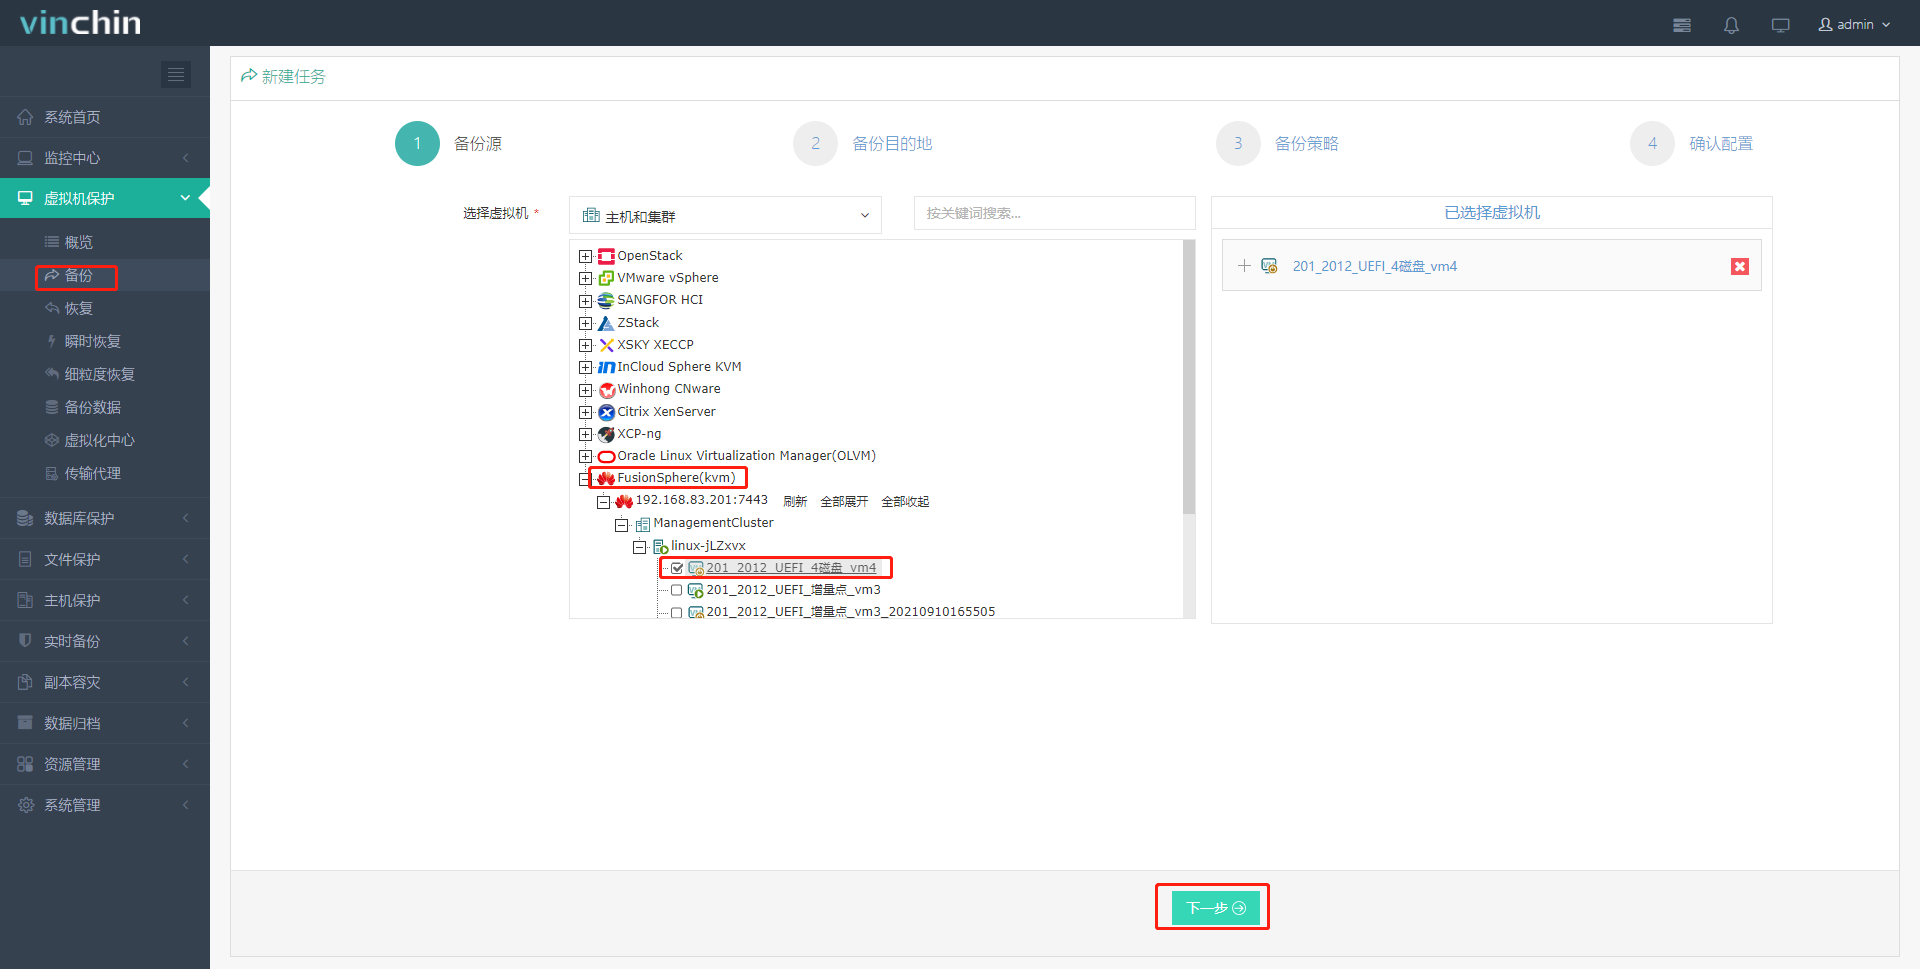Click the 下一步 next button
The height and width of the screenshot is (969, 1920).
point(1215,908)
